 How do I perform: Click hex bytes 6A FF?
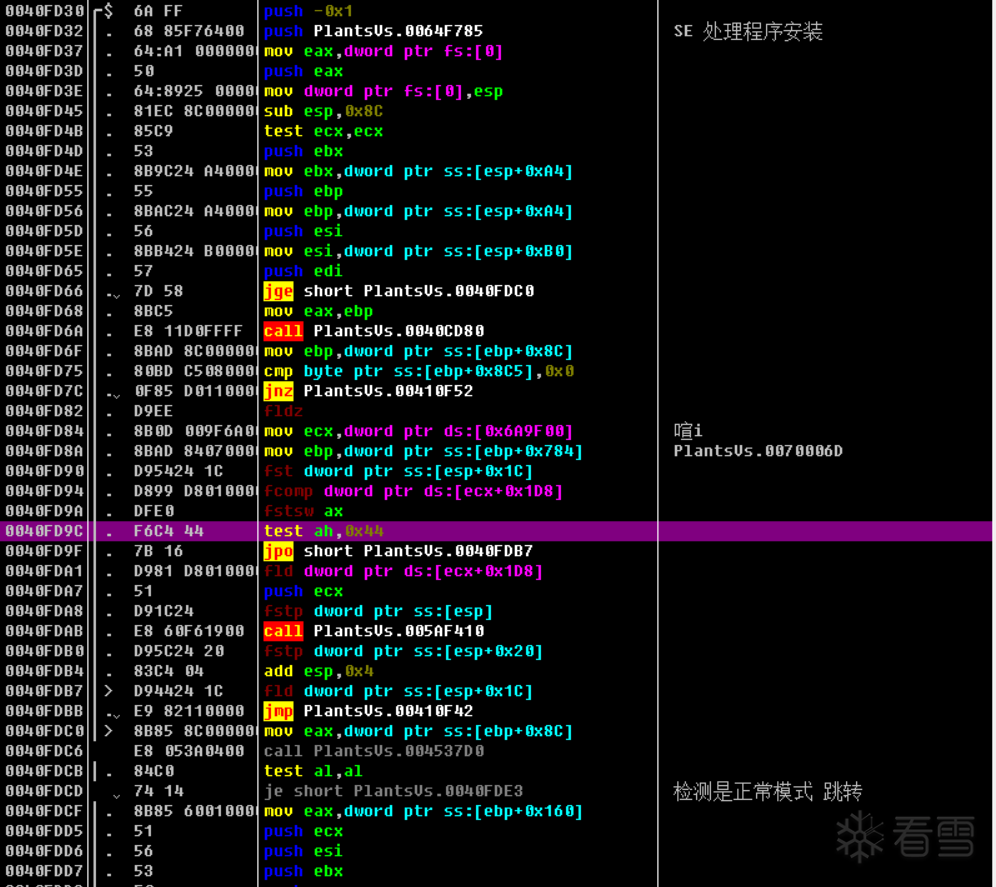(158, 11)
